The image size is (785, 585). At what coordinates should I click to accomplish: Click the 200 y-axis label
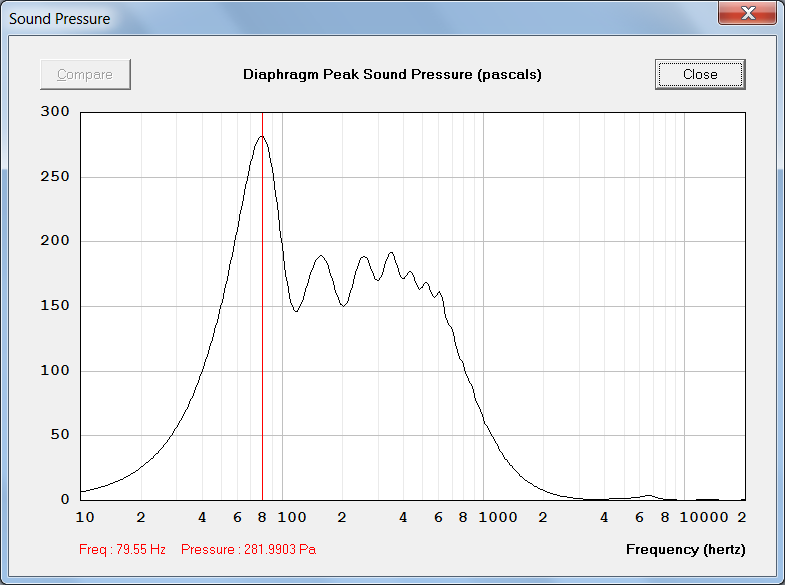tap(55, 241)
